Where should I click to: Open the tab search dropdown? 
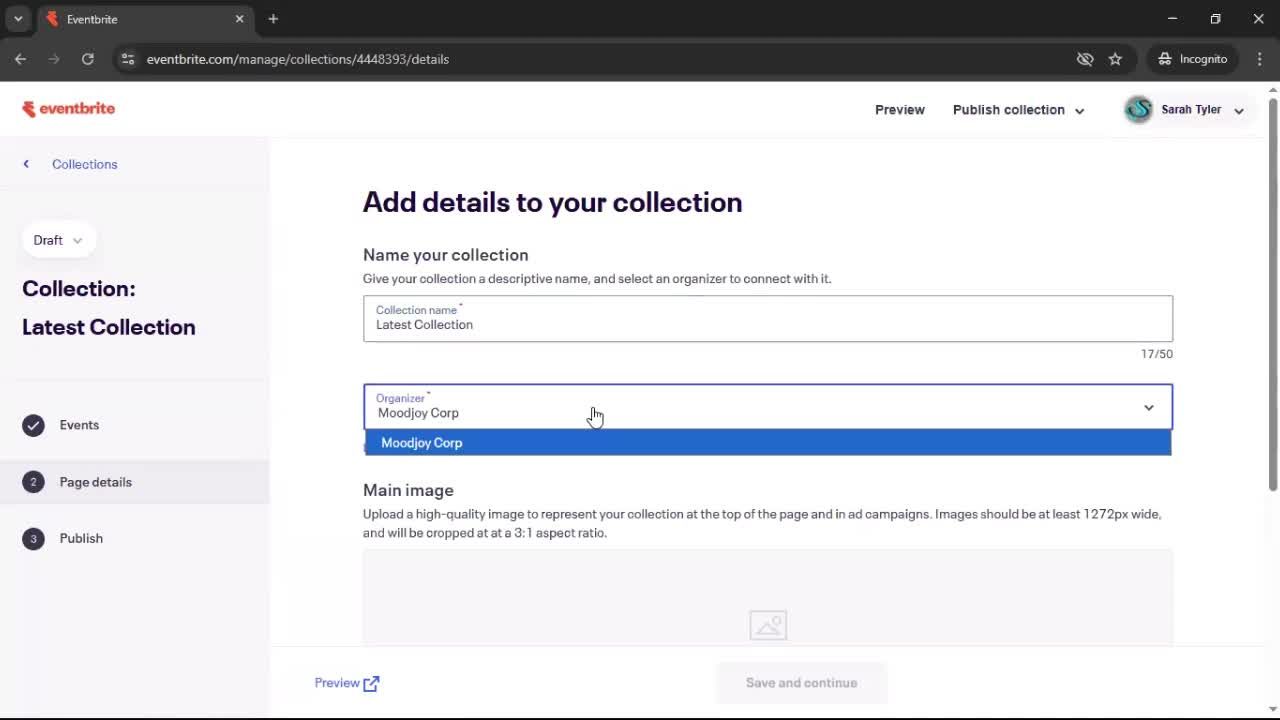coord(18,19)
